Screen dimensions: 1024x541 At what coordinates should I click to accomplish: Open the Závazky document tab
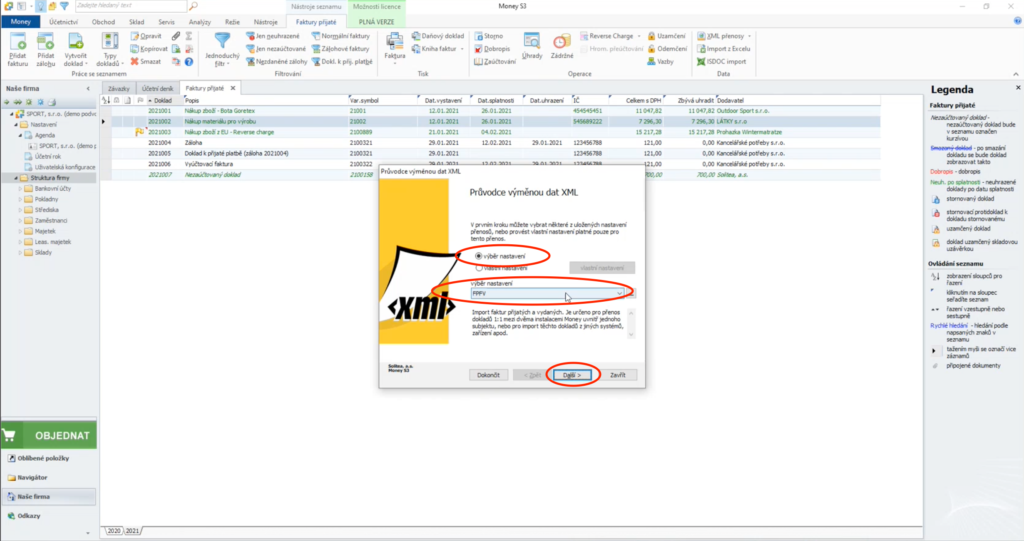[119, 88]
